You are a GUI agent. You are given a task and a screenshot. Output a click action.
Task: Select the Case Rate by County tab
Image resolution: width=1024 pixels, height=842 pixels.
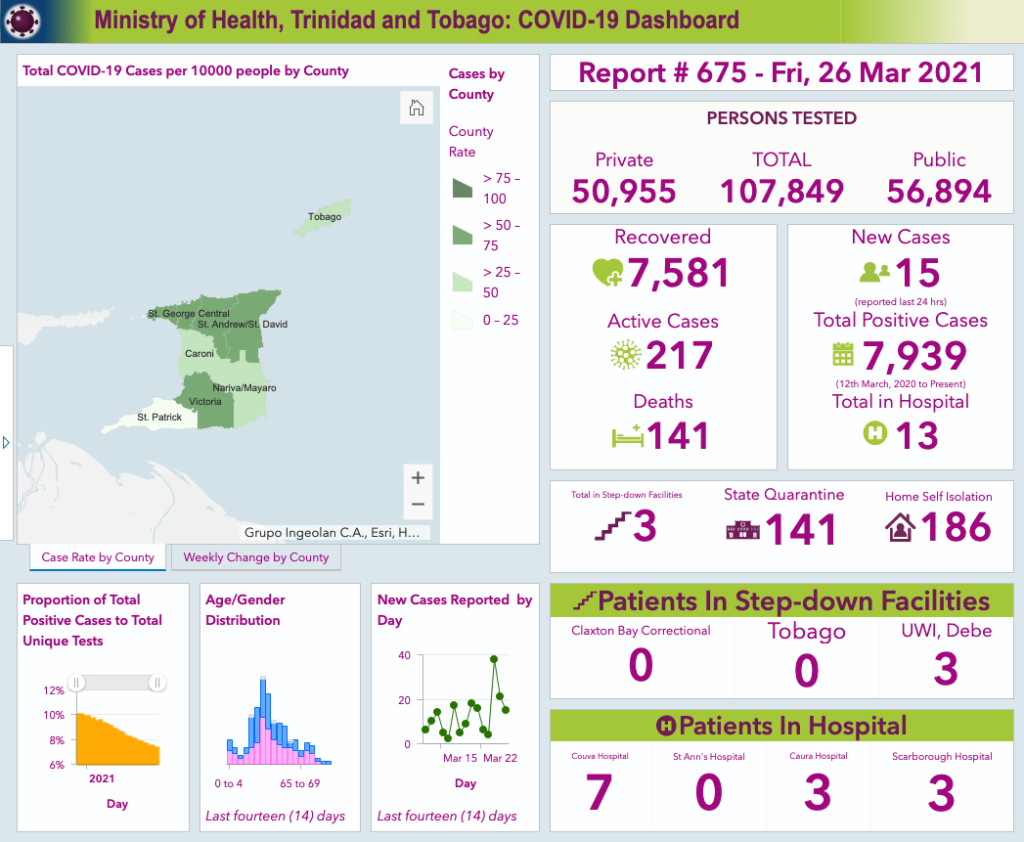tap(98, 557)
